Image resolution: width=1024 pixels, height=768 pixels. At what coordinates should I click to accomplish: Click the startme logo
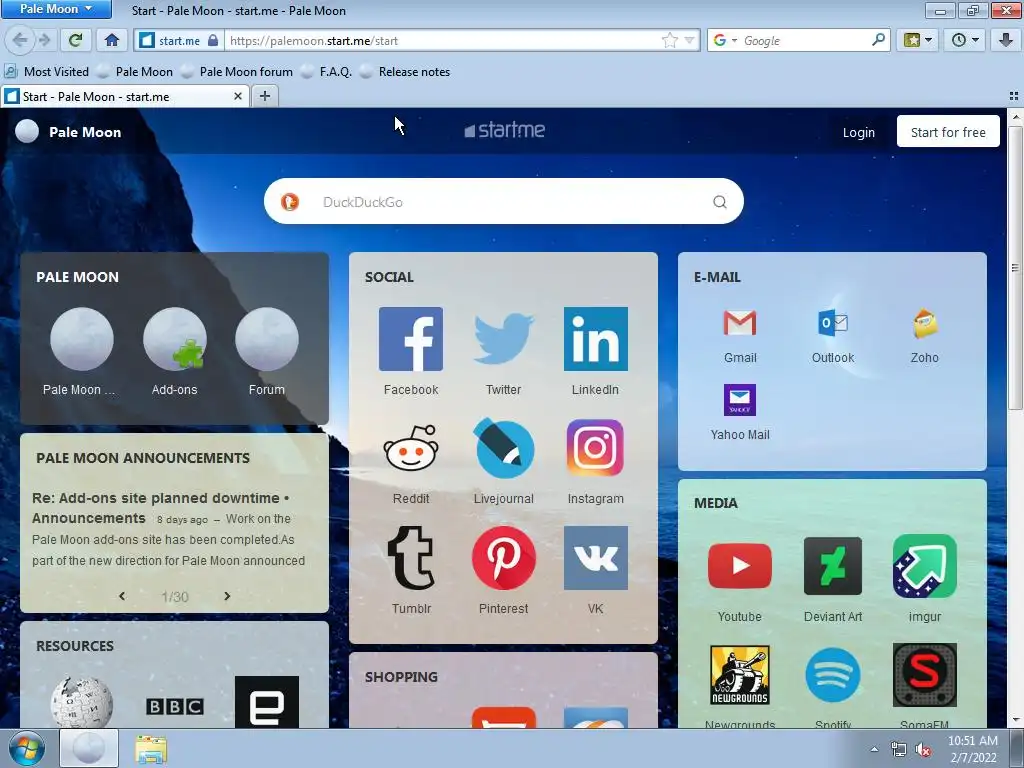tap(504, 130)
